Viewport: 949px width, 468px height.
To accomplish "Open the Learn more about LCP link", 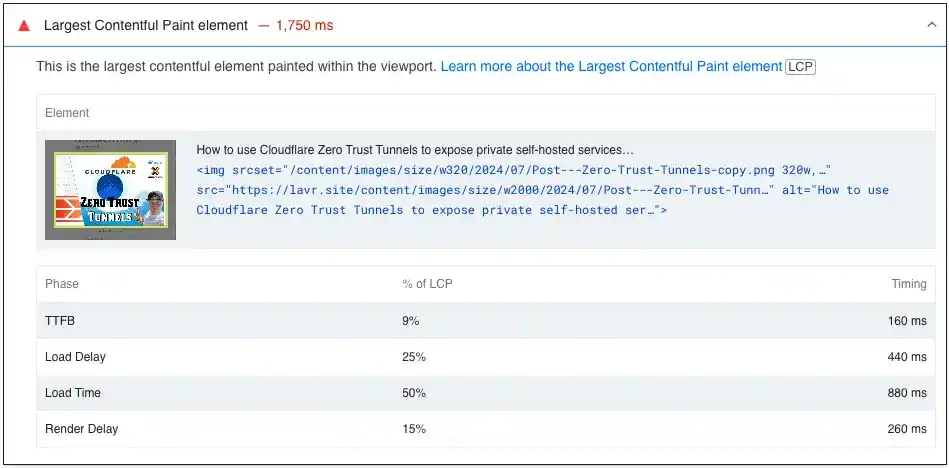I will tap(611, 66).
